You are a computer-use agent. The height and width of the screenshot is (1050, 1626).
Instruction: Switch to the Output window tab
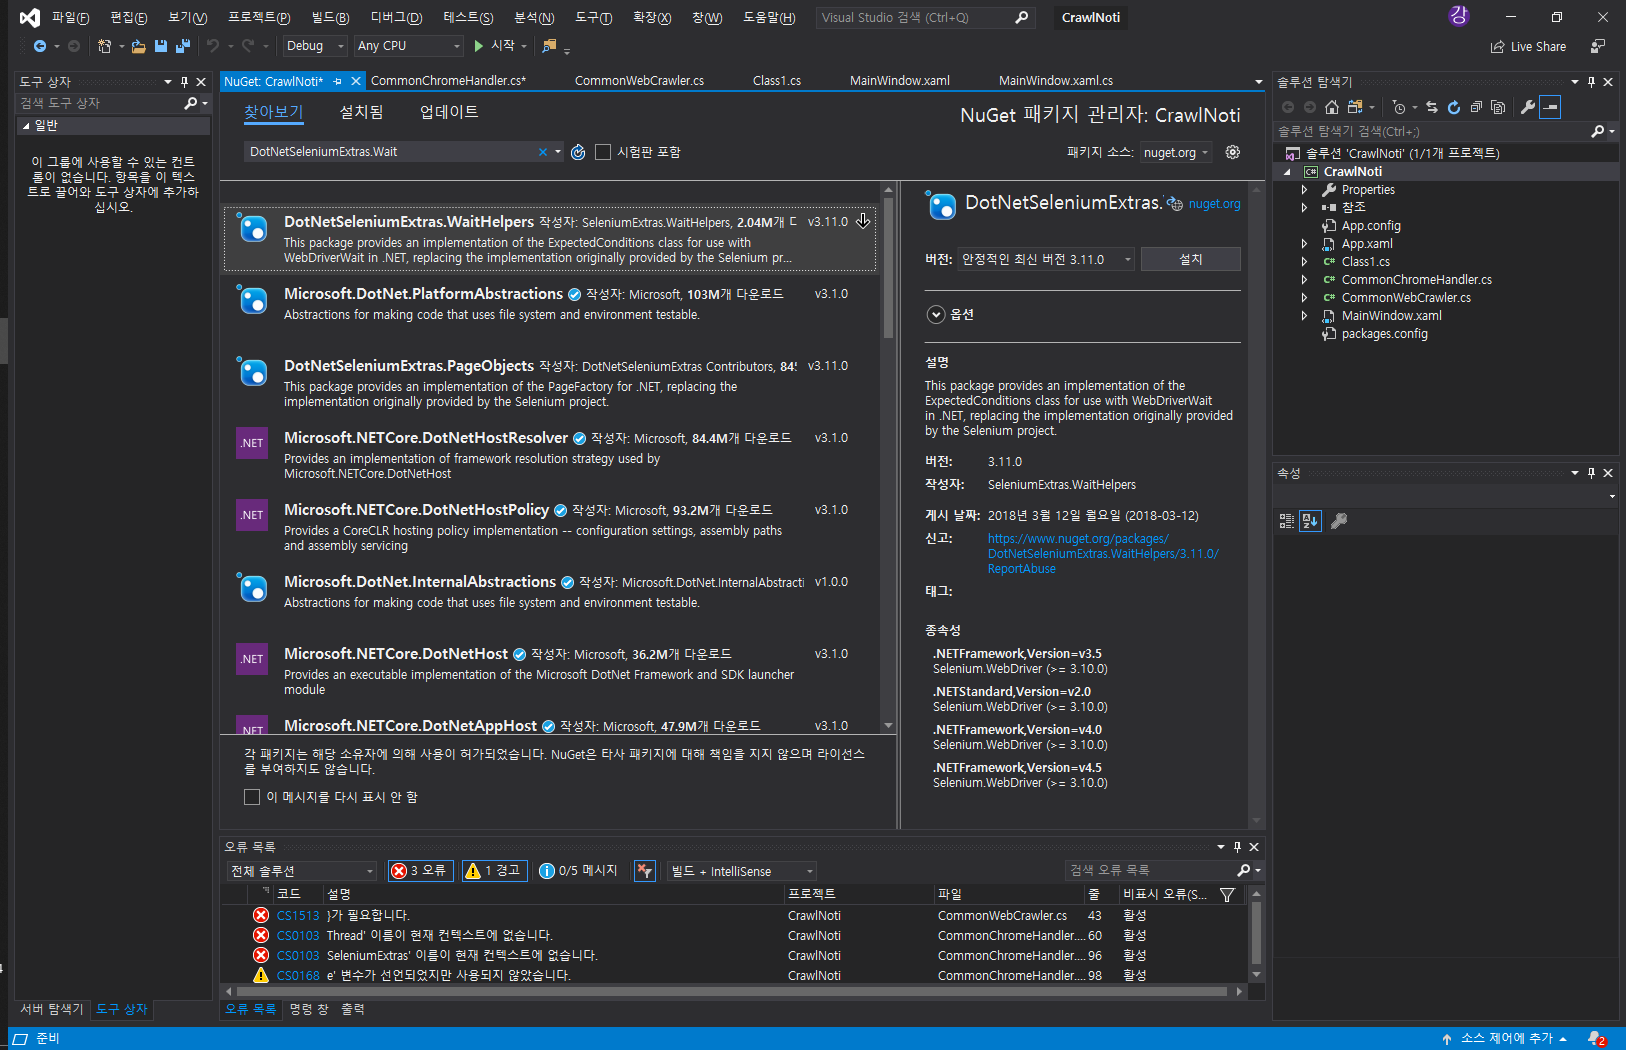352,1010
